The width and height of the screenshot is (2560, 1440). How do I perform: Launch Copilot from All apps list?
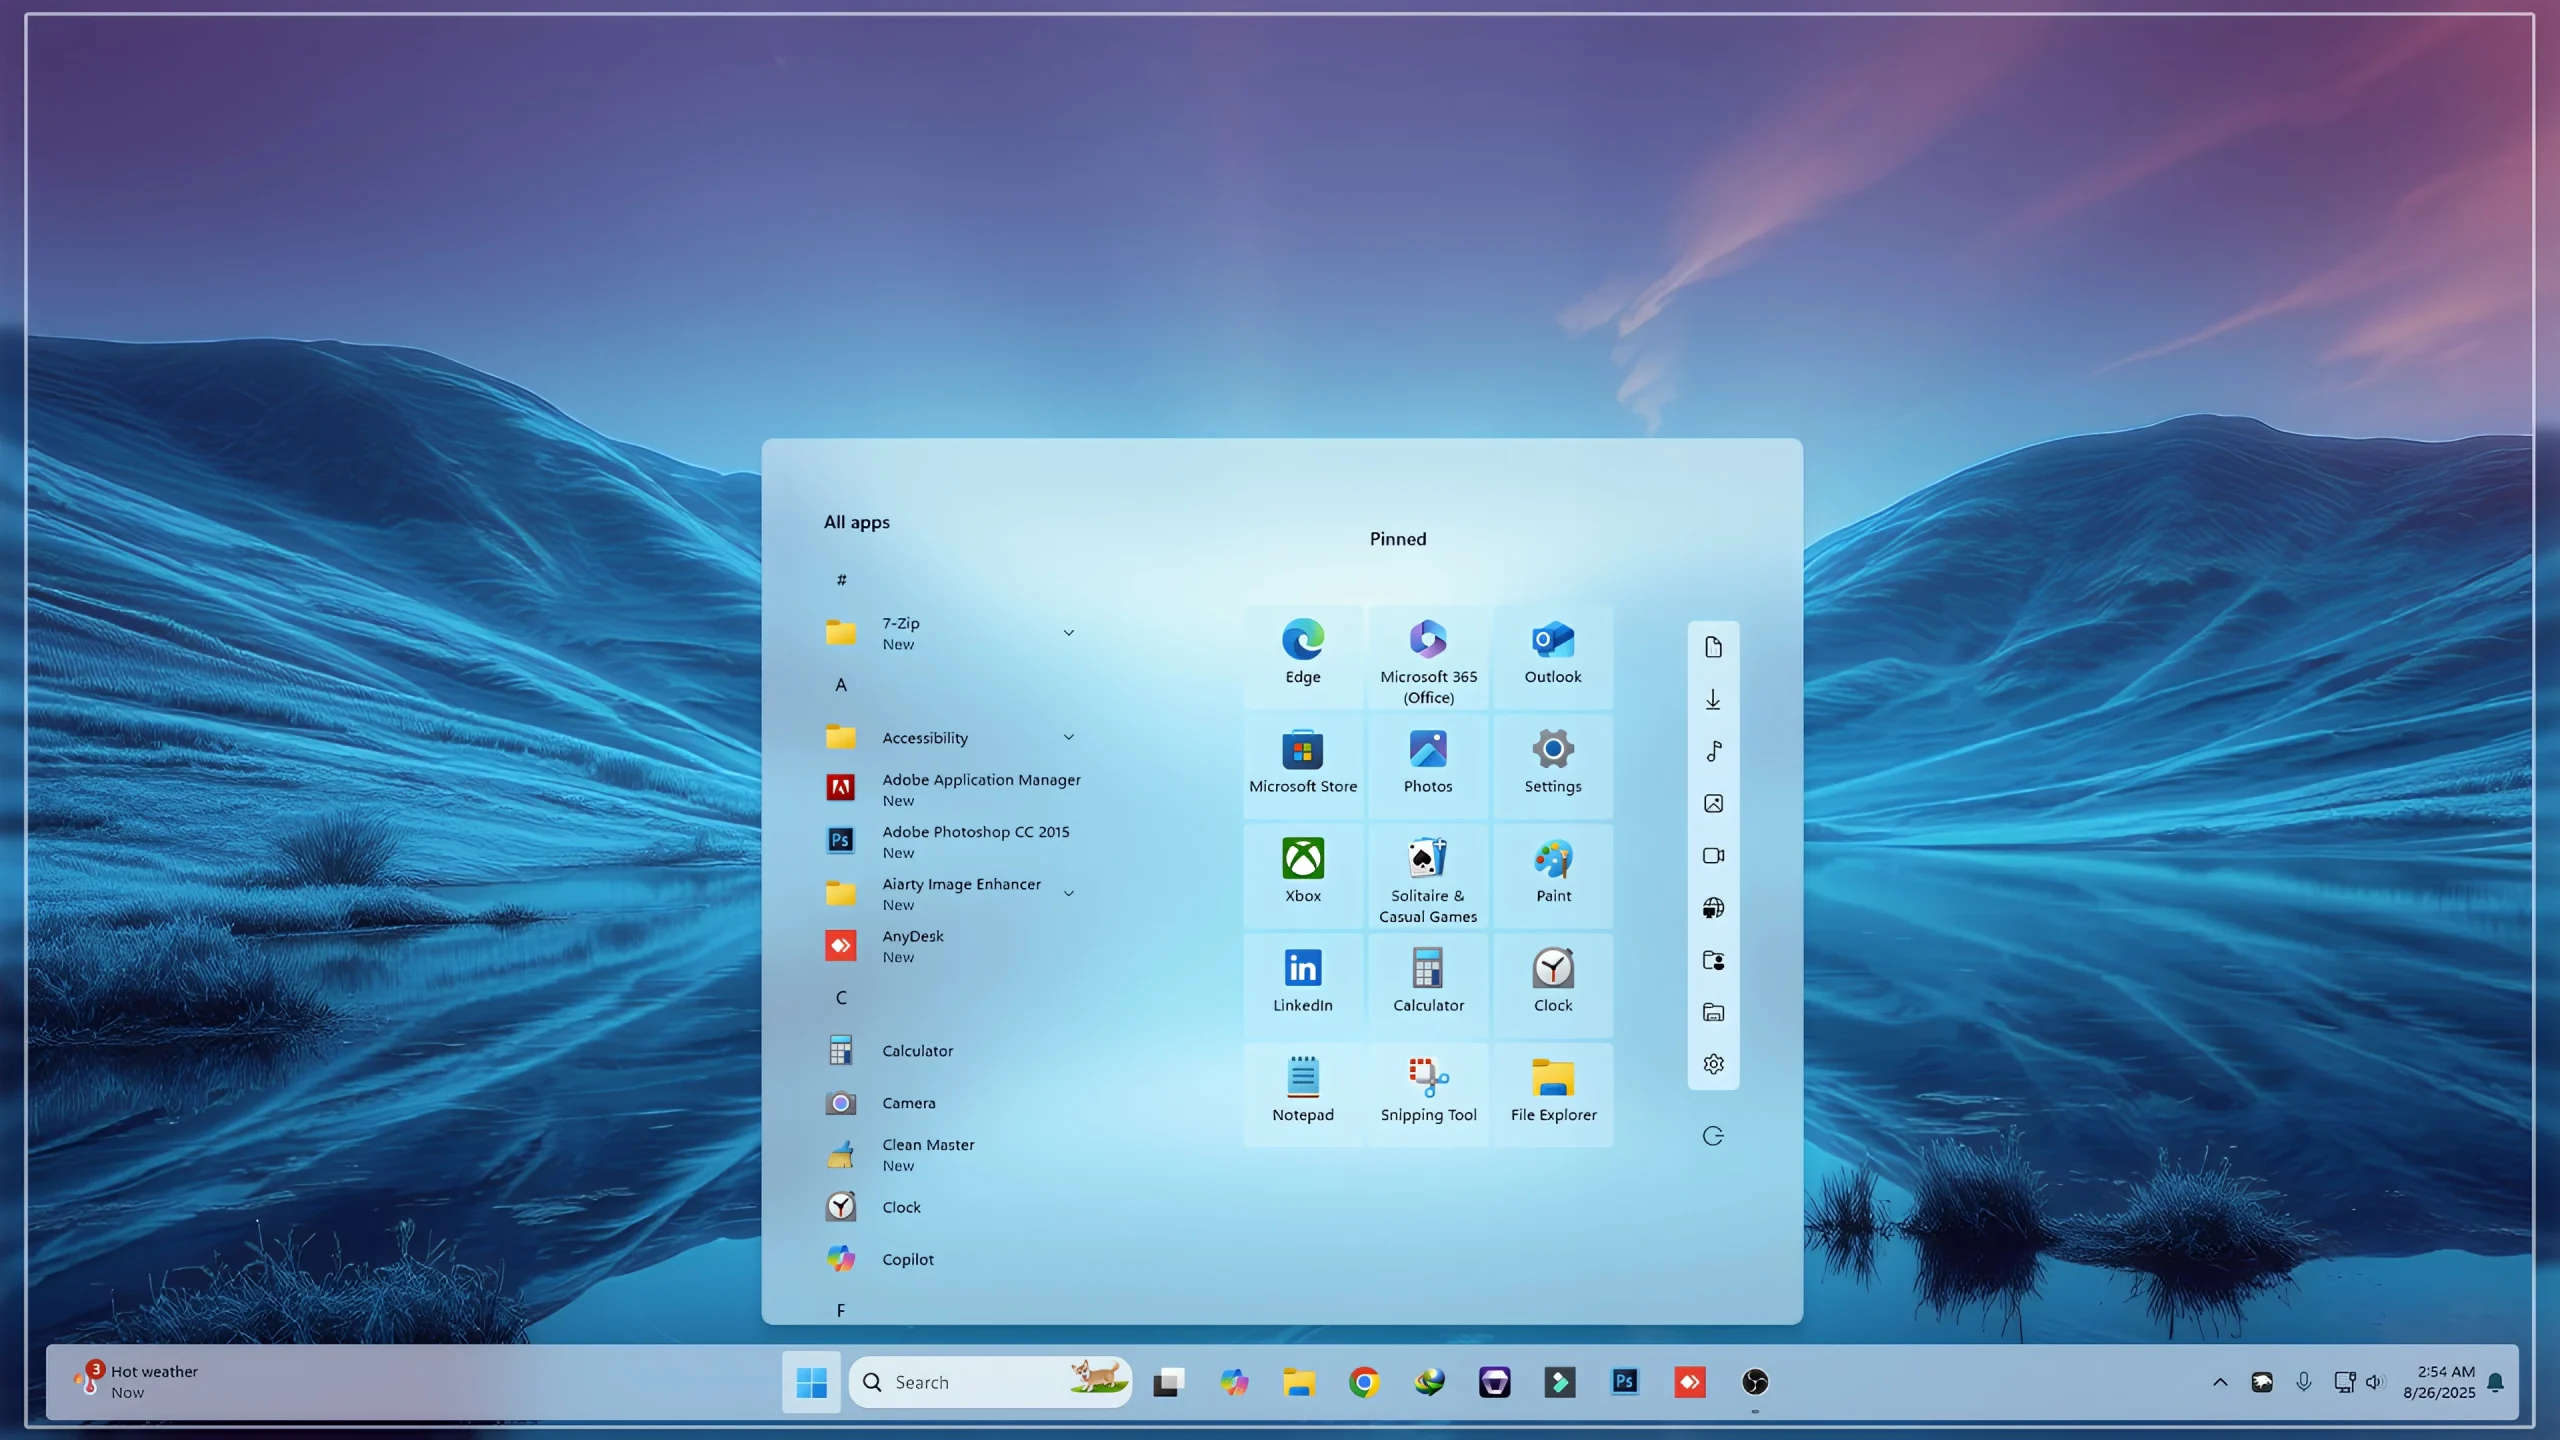[955, 1259]
